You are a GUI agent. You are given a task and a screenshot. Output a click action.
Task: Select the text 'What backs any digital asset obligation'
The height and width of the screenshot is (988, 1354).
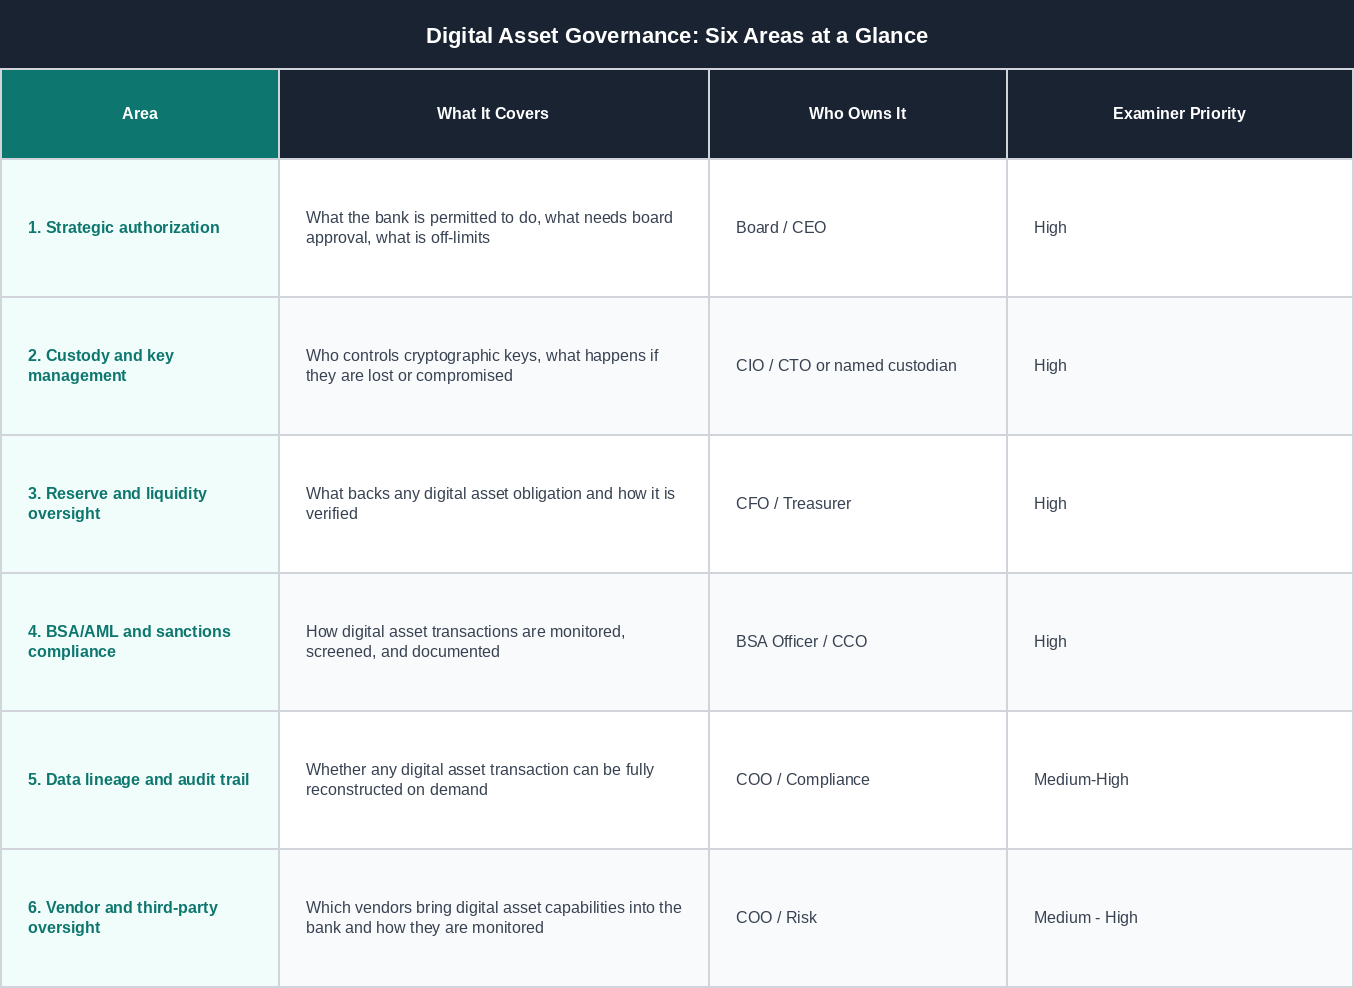click(x=444, y=494)
